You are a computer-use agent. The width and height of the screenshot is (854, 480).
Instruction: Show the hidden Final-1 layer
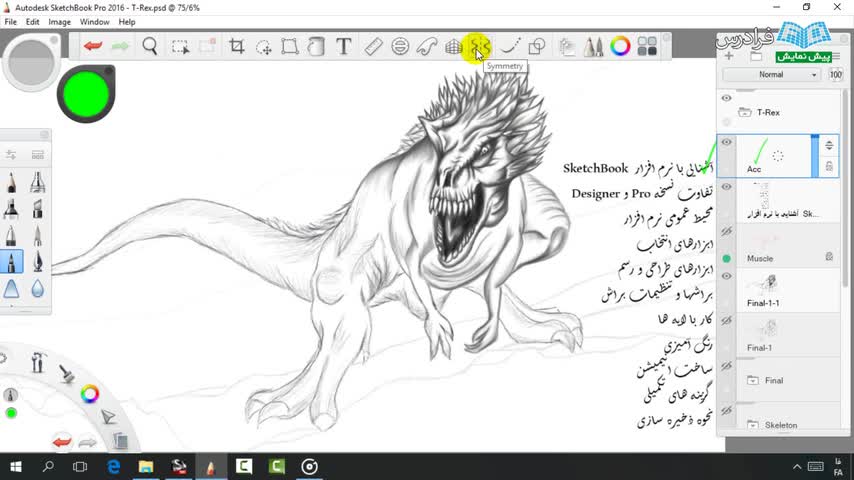(727, 321)
